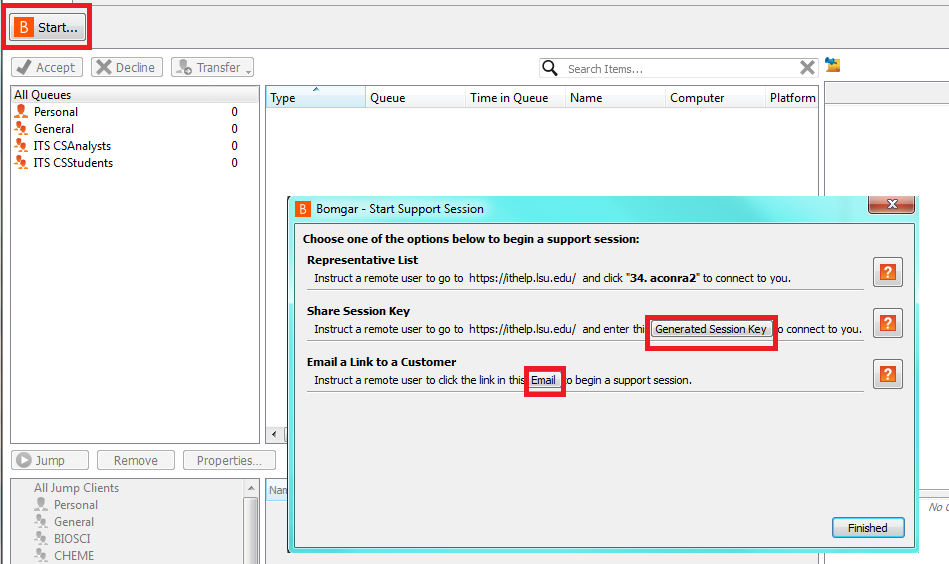Select the General queue

tap(135, 129)
